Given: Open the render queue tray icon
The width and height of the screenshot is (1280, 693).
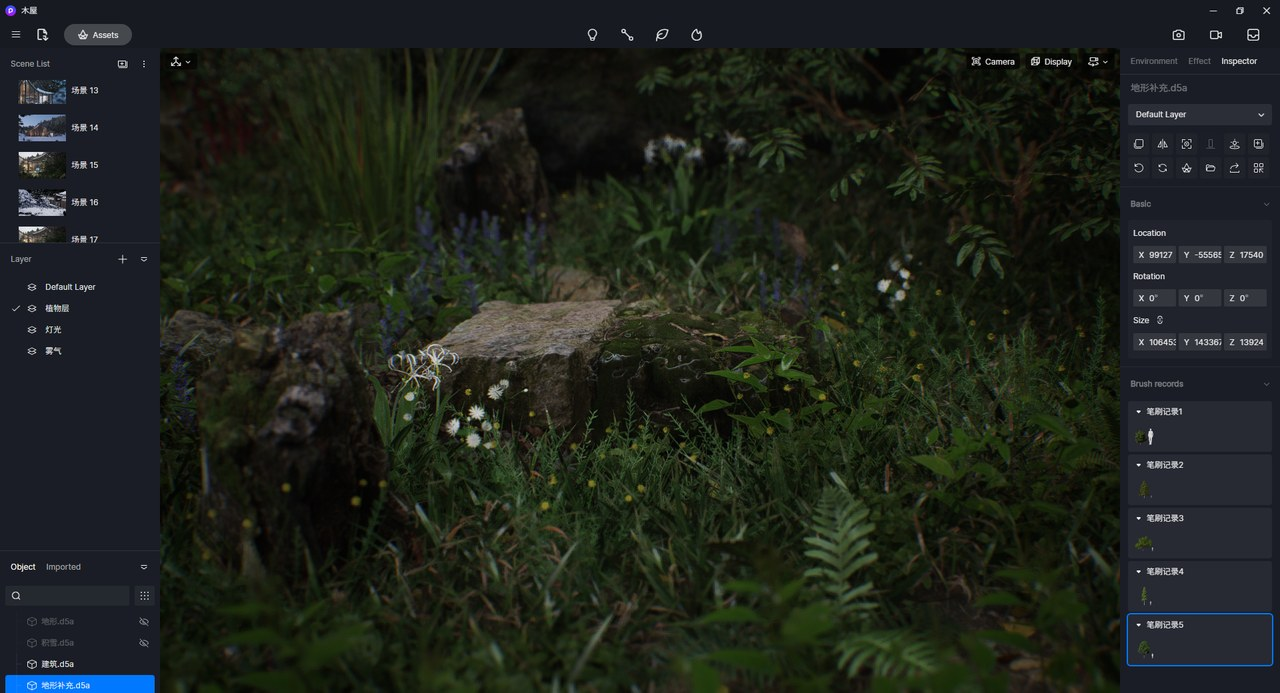Looking at the screenshot, I should coord(1253,35).
